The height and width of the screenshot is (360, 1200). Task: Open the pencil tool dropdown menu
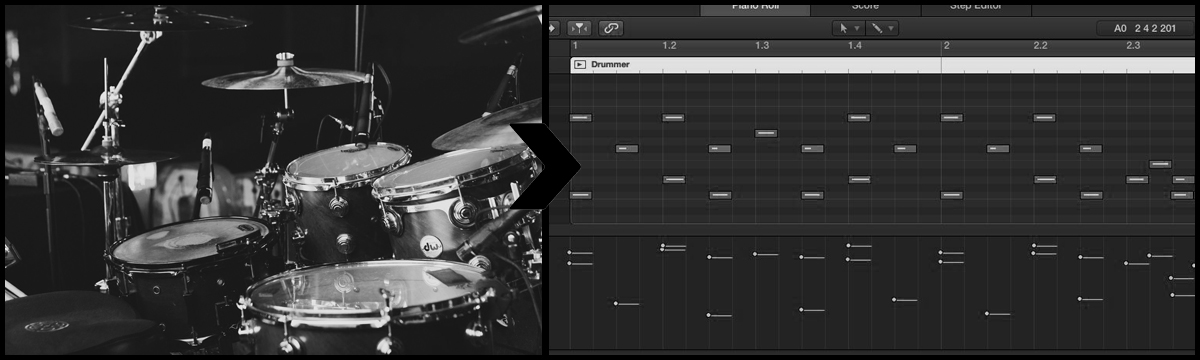point(883,28)
